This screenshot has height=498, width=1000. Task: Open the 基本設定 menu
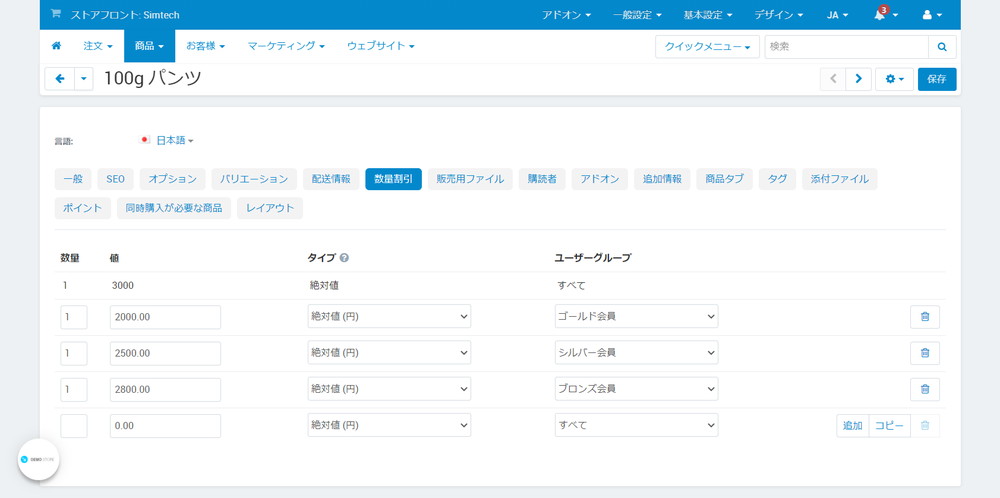[708, 15]
